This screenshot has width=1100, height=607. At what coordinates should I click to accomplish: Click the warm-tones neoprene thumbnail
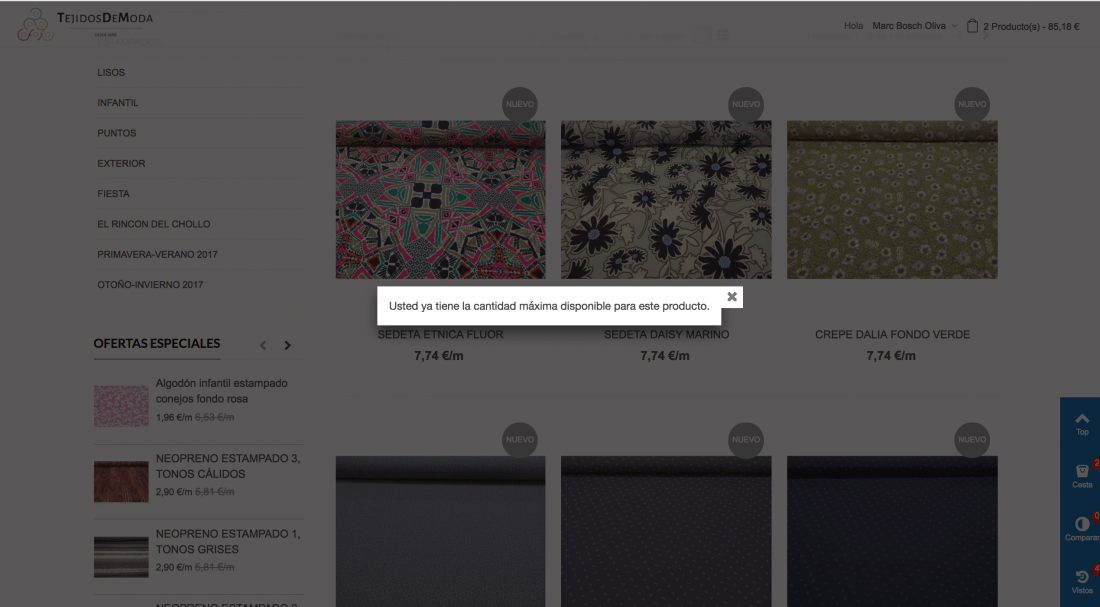pyautogui.click(x=121, y=481)
